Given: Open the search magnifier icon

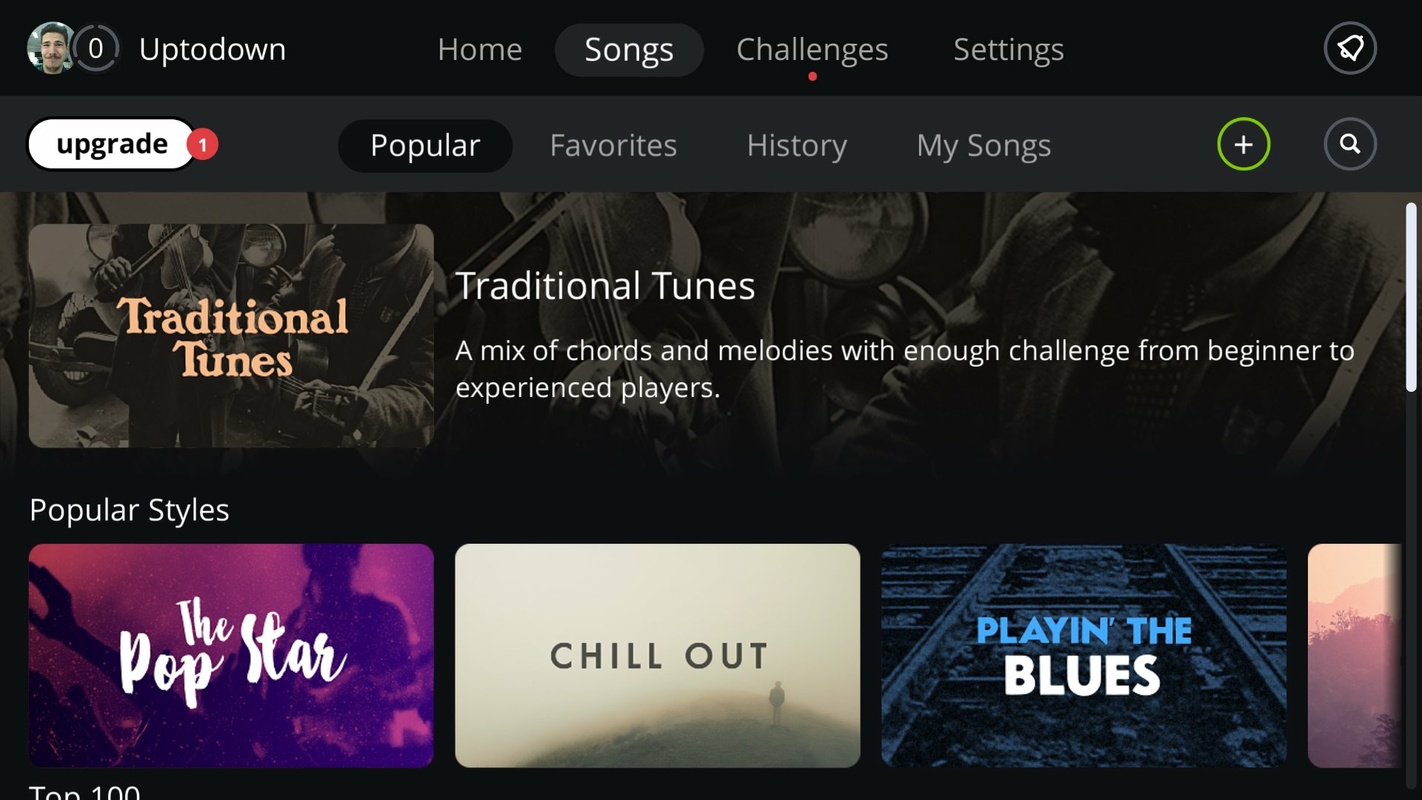Looking at the screenshot, I should point(1350,145).
